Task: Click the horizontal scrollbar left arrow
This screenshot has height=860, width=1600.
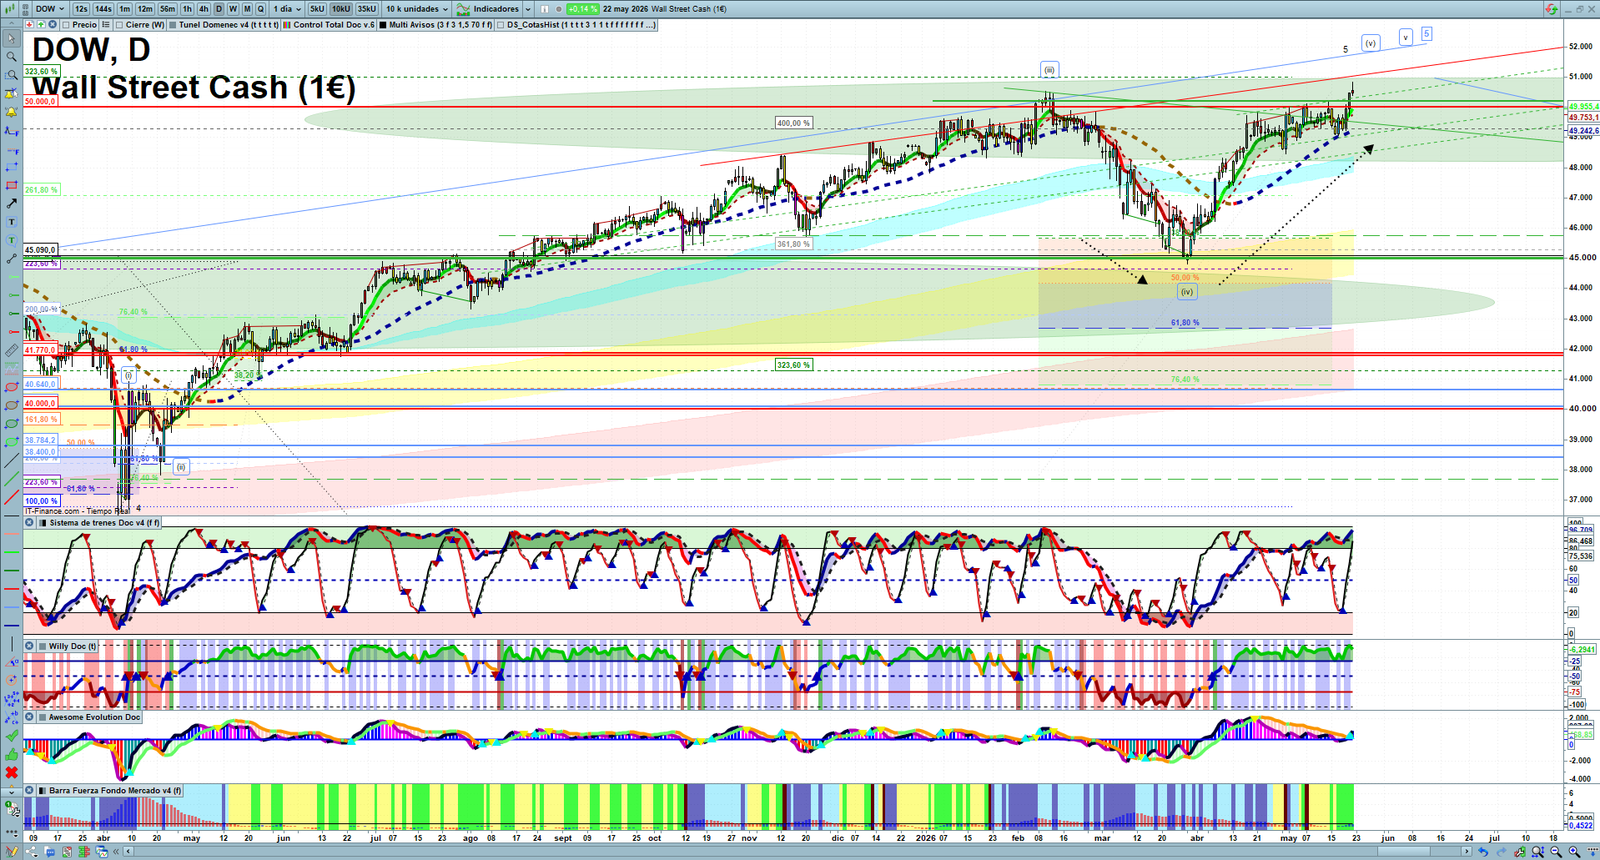Action: (128, 851)
